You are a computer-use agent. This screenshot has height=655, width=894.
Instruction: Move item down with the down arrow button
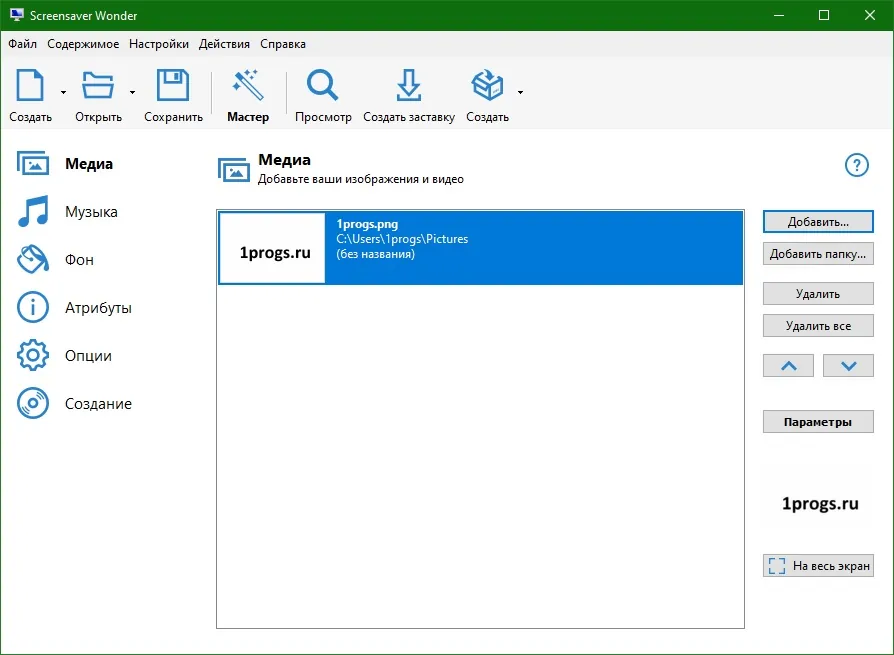(848, 365)
